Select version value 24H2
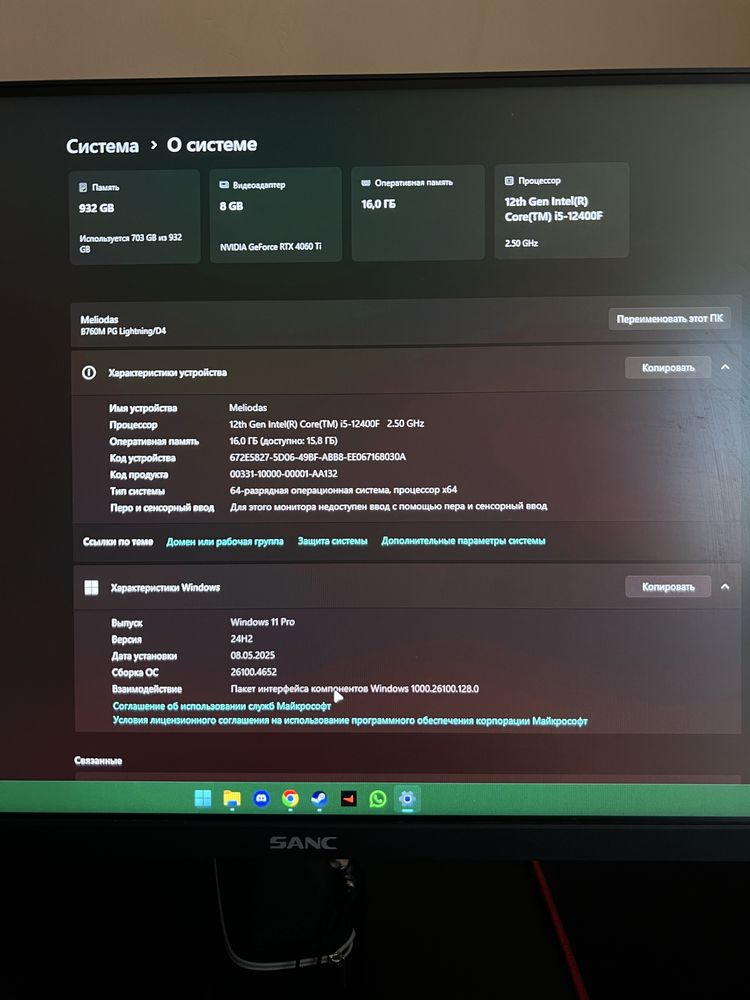 242,638
